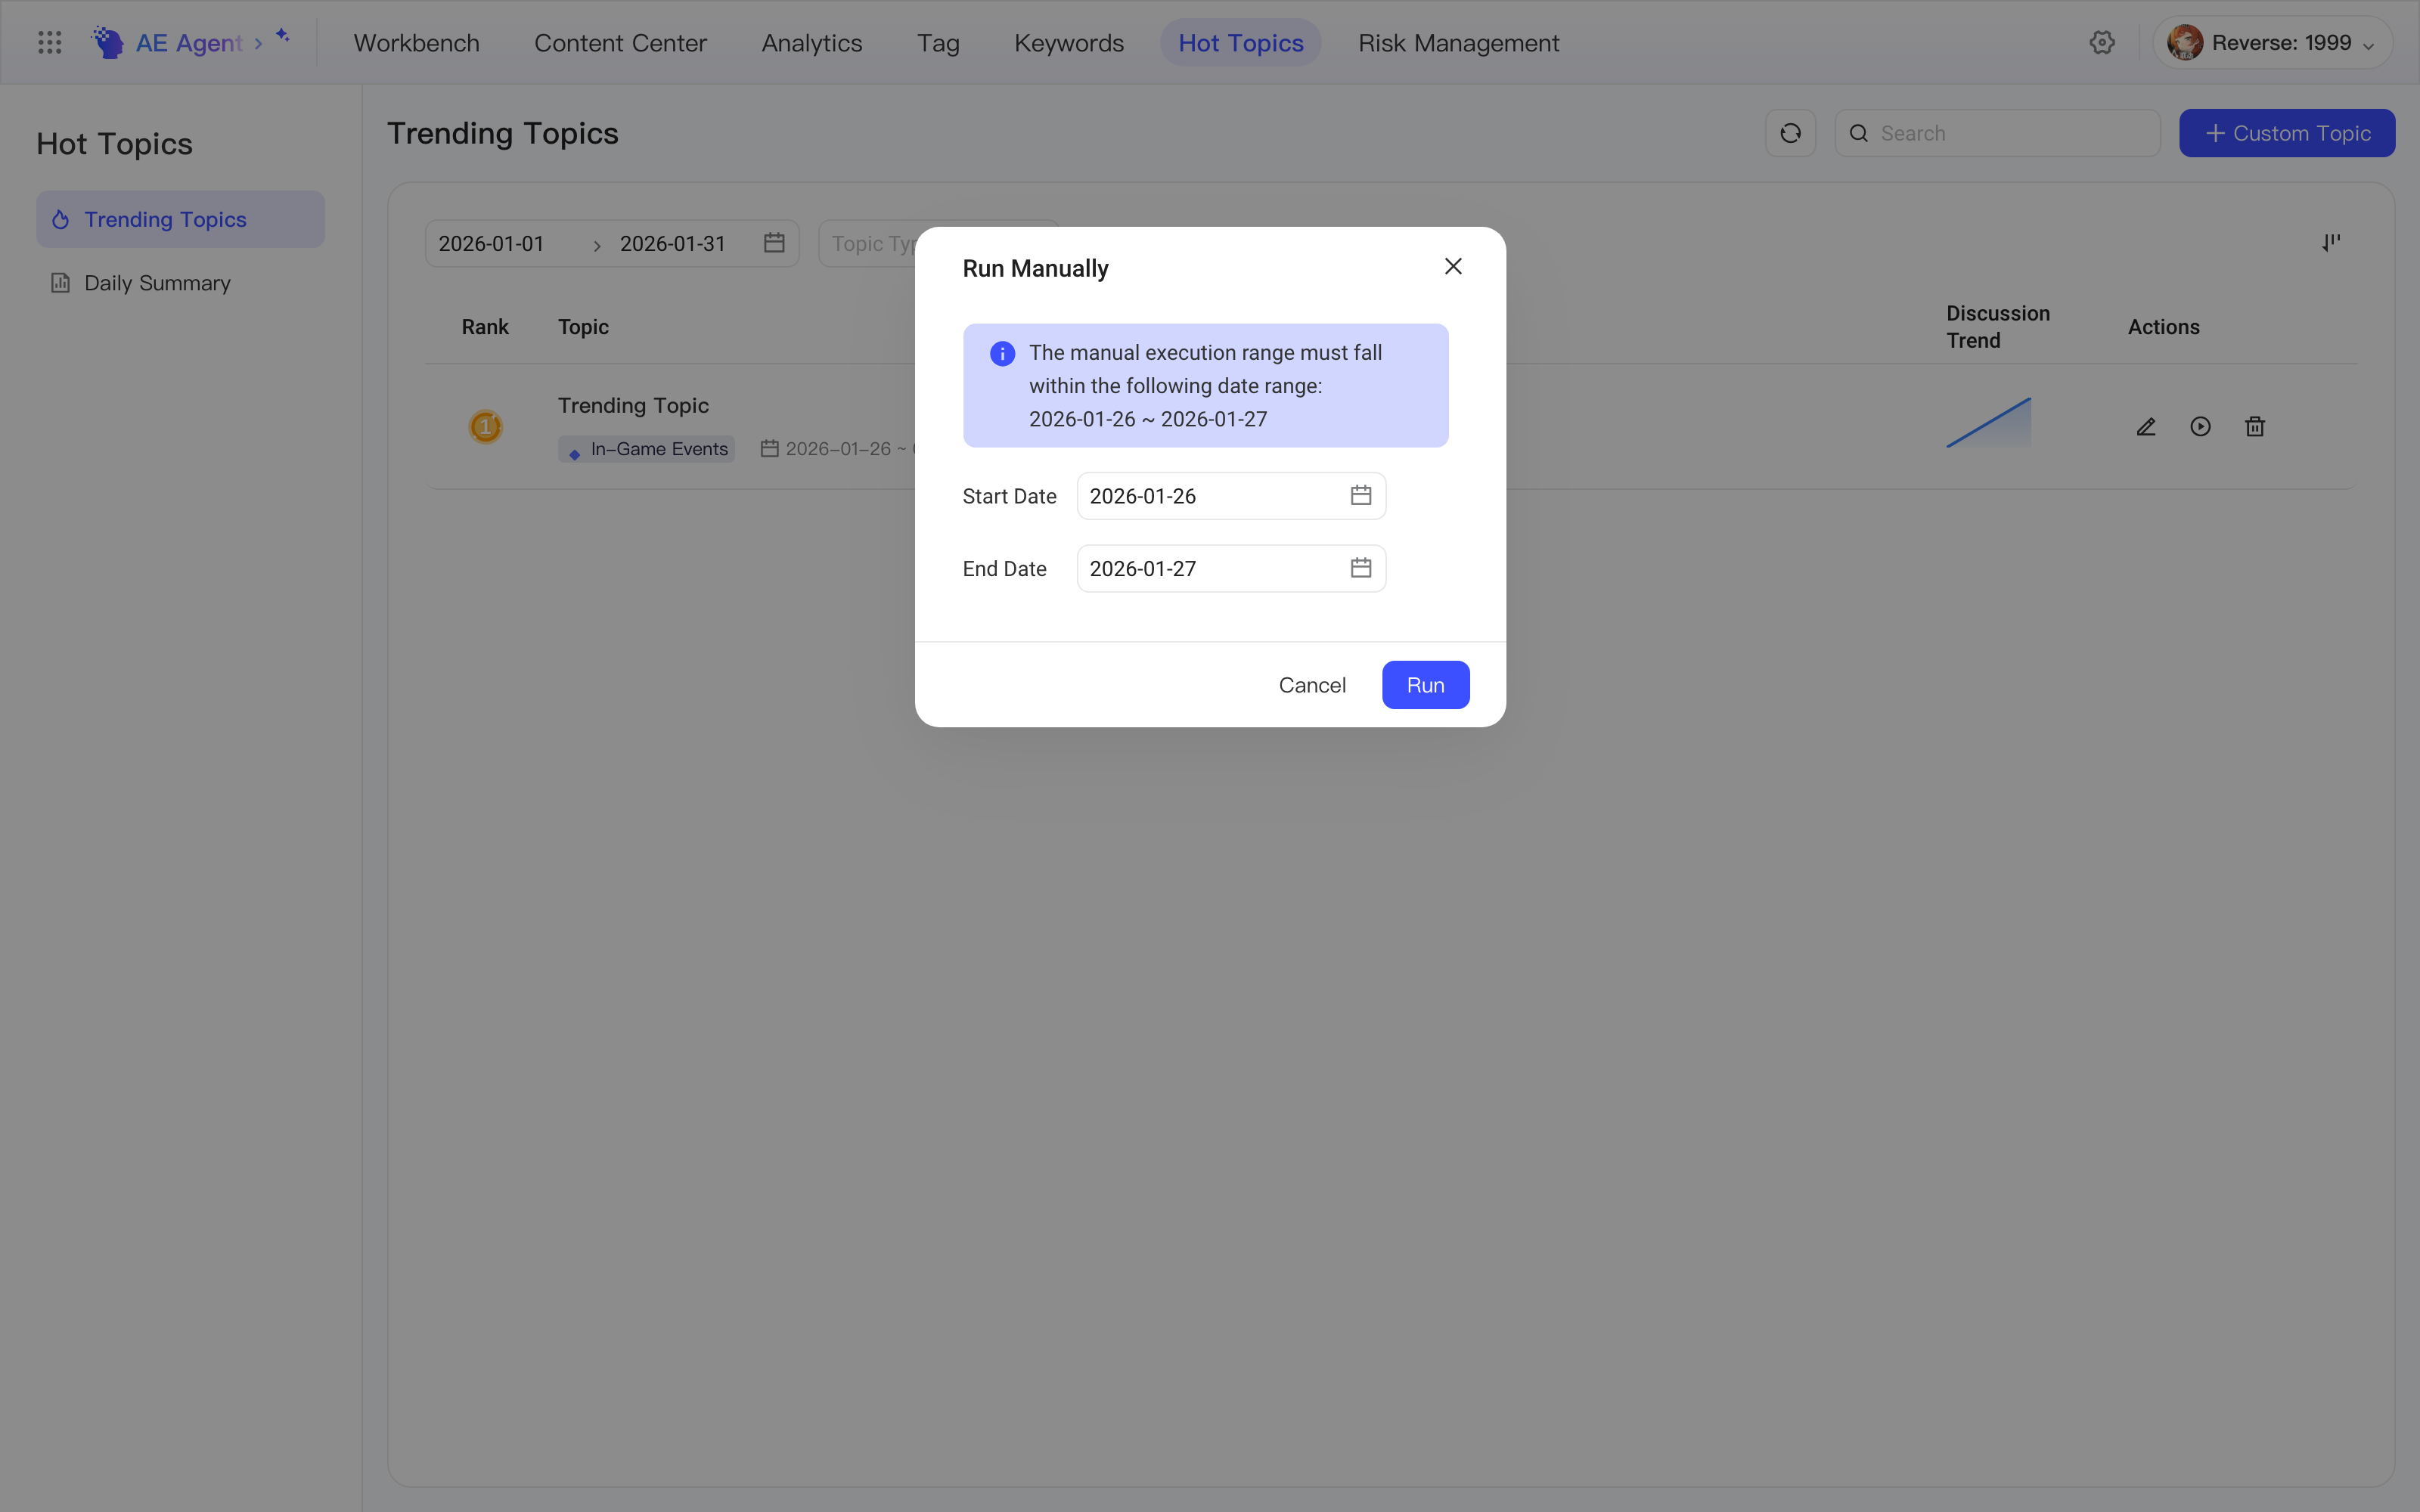Go to the Analytics tab
The image size is (2420, 1512).
[812, 43]
